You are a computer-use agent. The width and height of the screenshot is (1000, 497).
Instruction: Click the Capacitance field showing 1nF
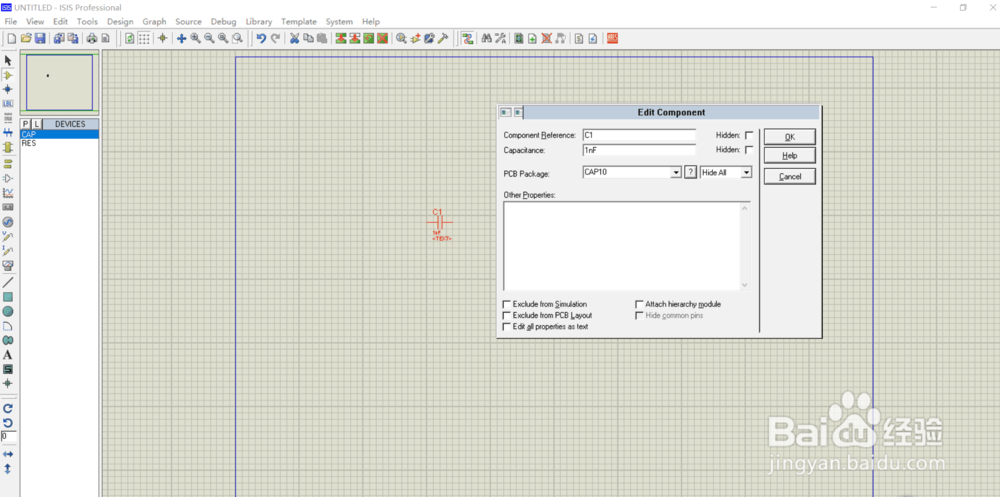pos(639,150)
